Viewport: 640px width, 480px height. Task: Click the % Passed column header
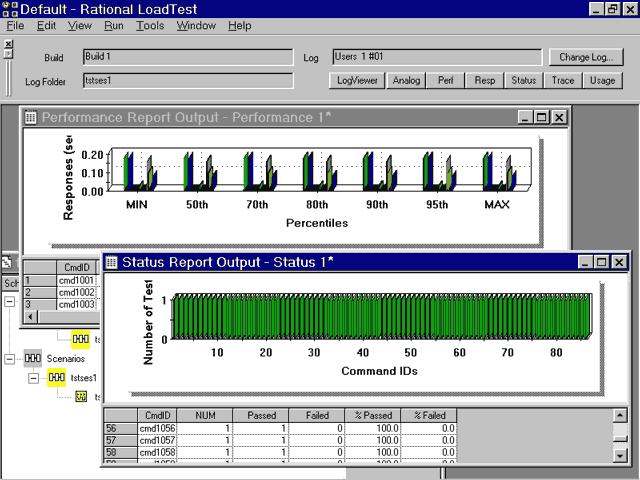(373, 416)
